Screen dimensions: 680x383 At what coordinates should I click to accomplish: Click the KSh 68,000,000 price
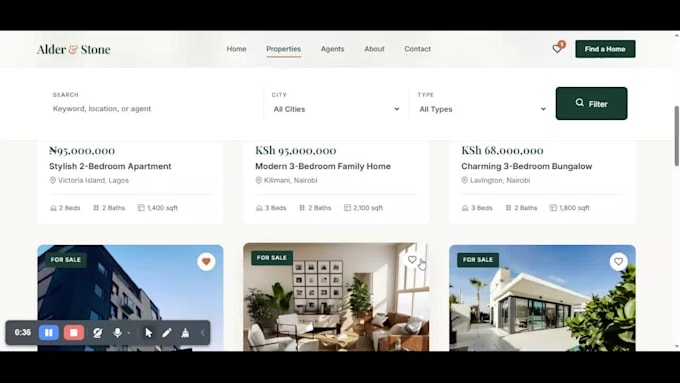[502, 151]
